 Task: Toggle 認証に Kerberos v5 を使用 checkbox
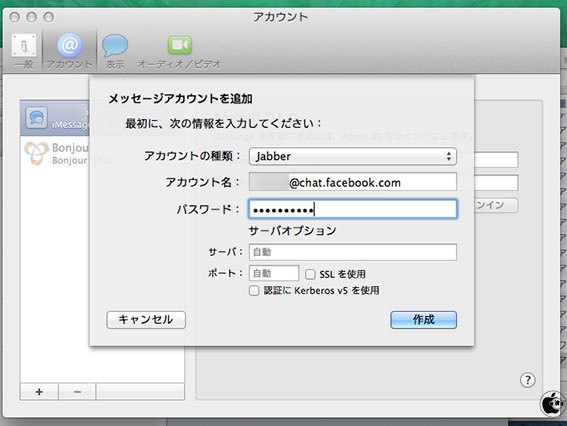254,290
